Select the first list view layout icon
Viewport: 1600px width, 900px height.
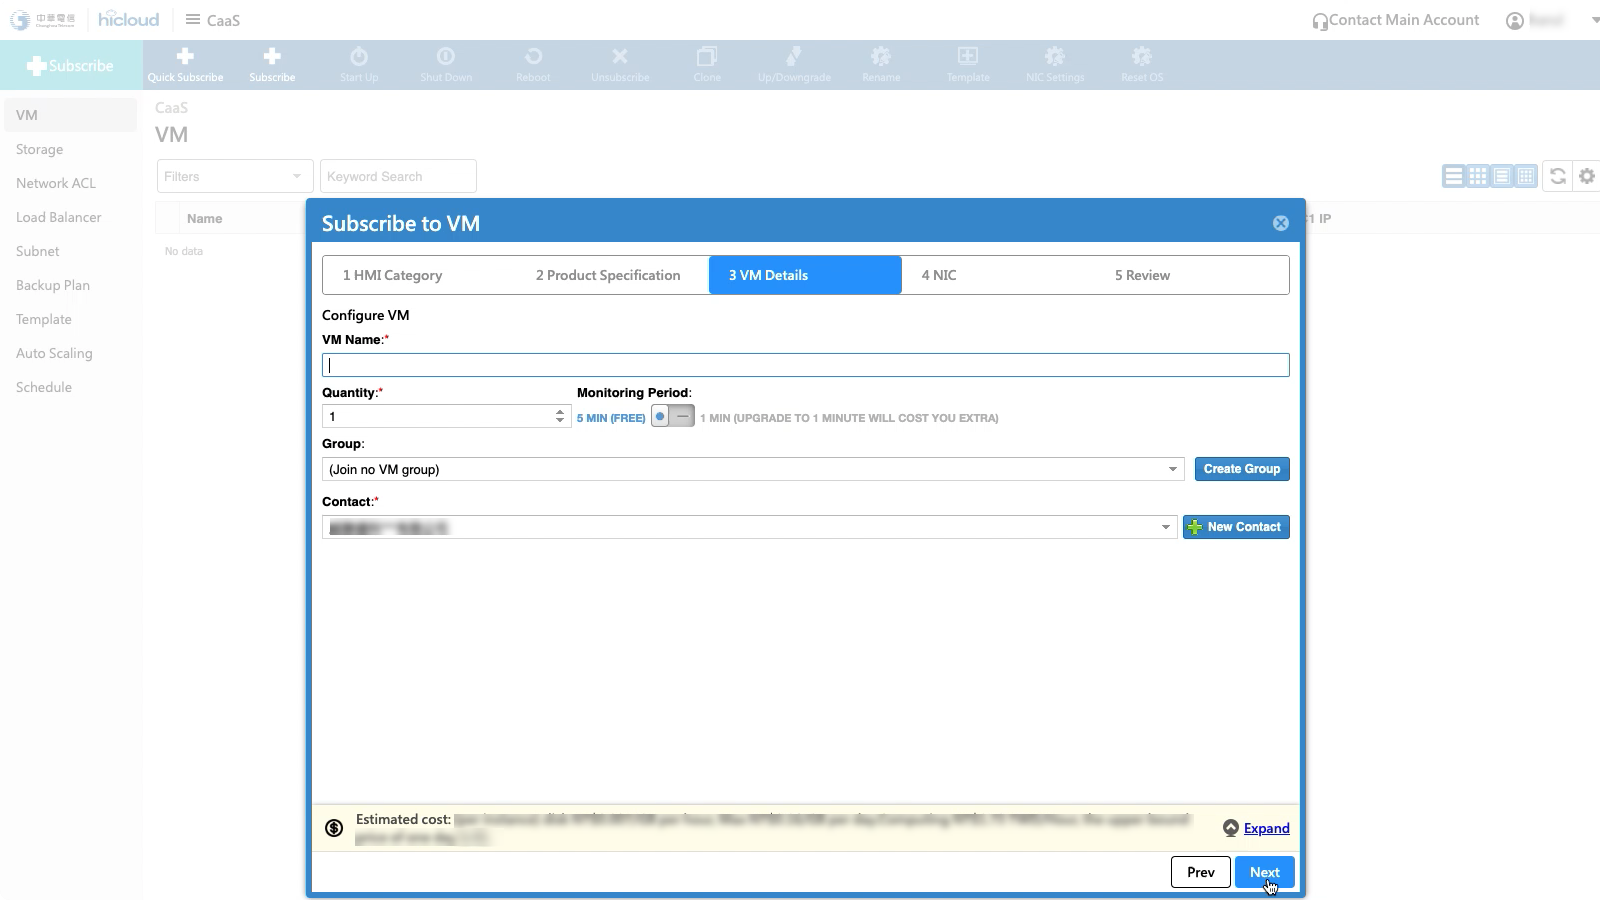tap(1453, 176)
